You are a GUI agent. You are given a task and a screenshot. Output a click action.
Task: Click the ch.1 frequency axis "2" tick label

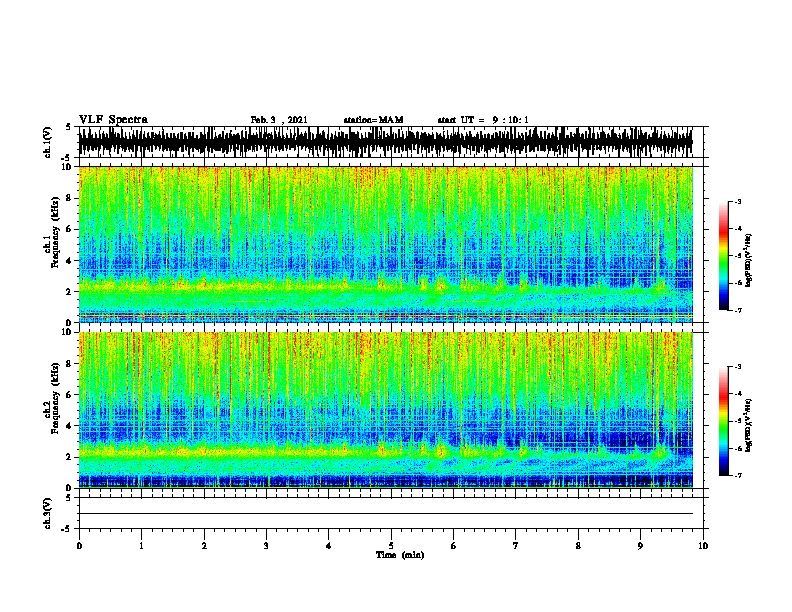click(x=69, y=291)
